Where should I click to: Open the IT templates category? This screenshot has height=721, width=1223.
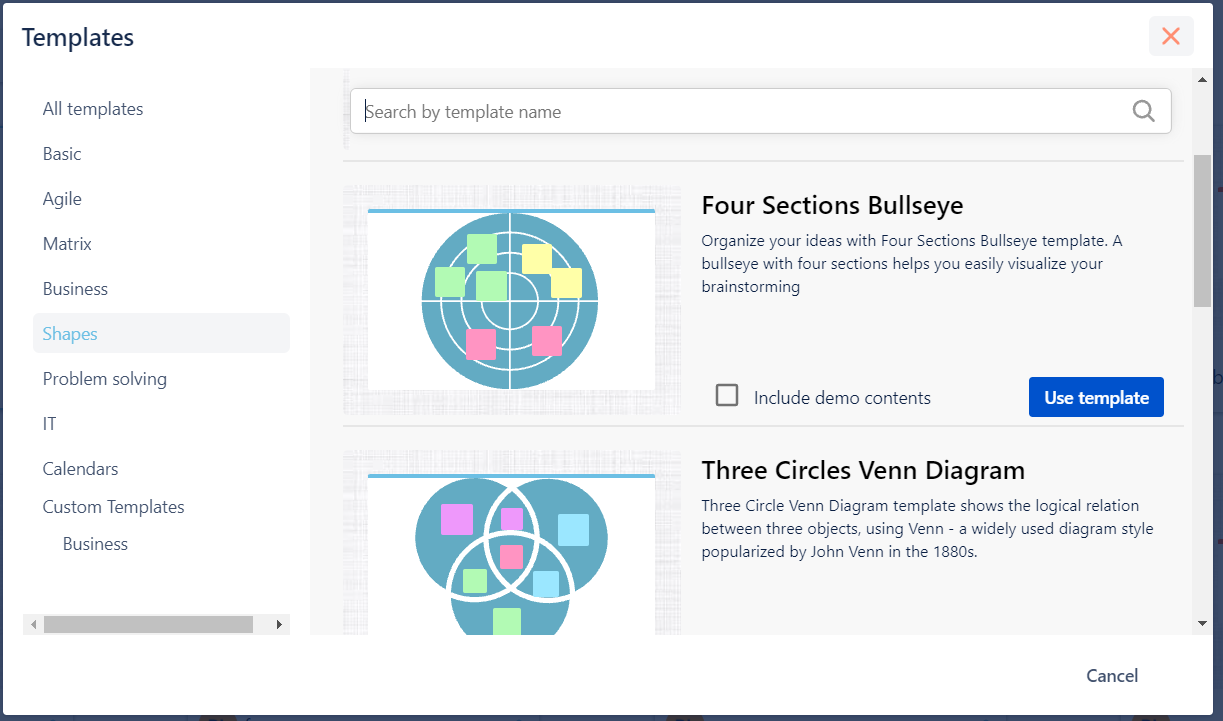50,424
